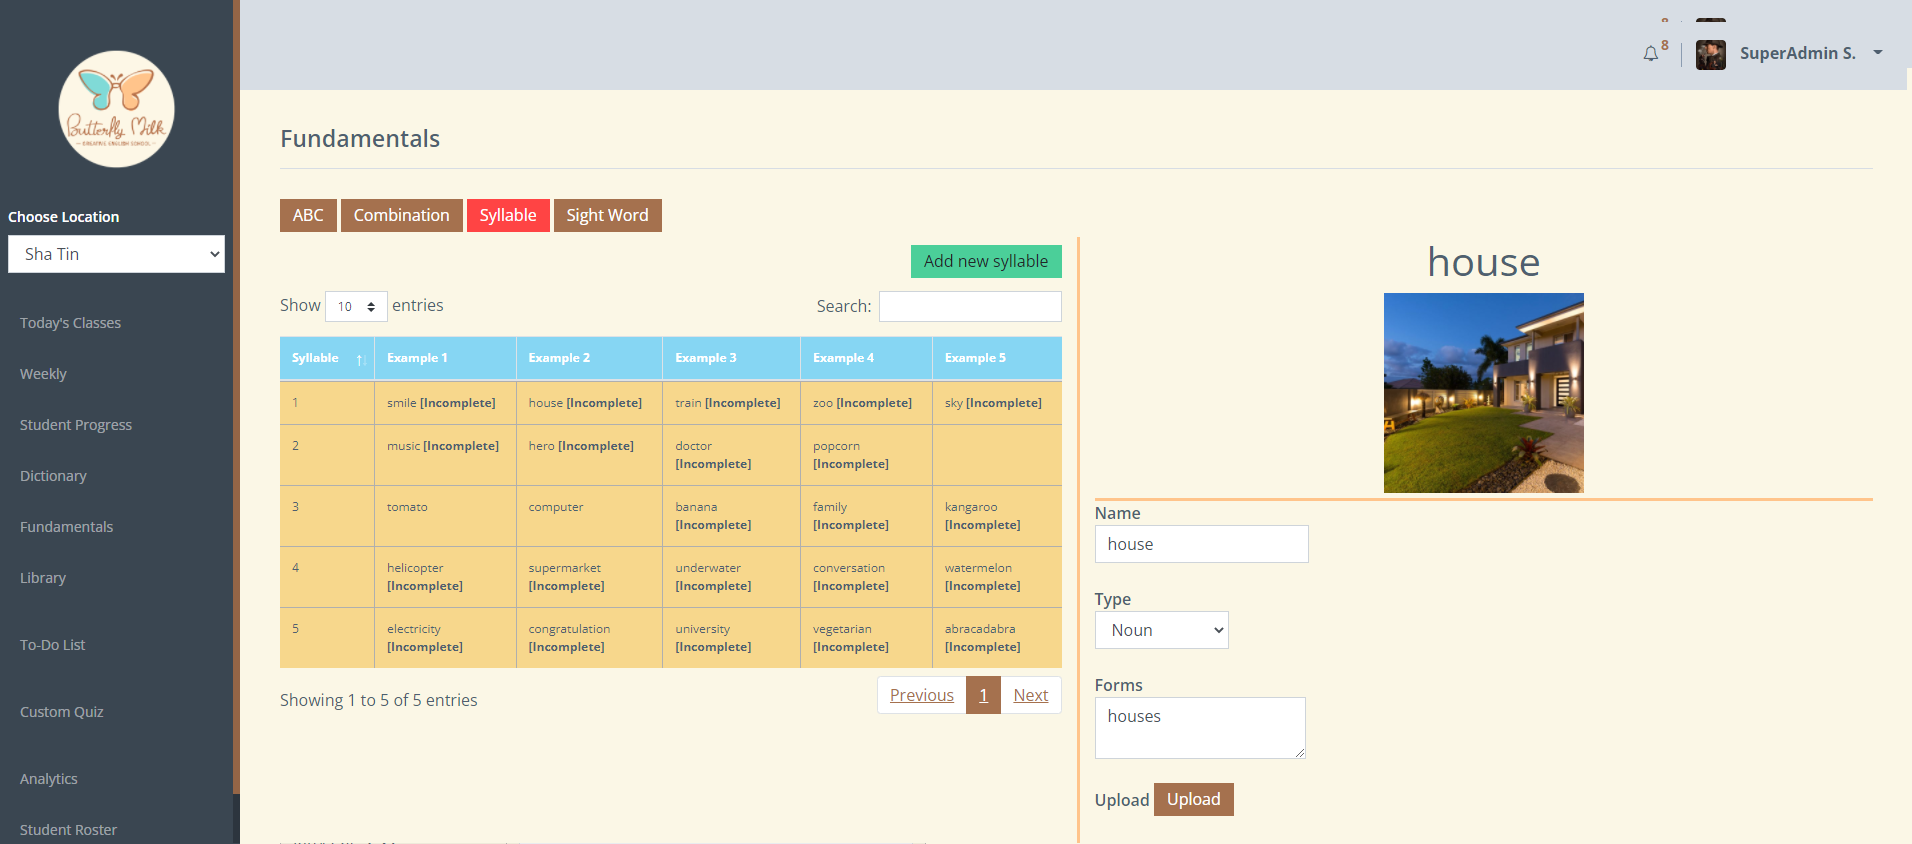Screen dimensions: 1912x844
Task: Click the Search input field
Action: pyautogui.click(x=969, y=306)
